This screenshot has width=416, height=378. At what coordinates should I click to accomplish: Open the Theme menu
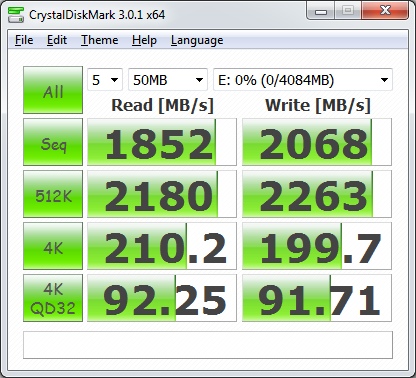pyautogui.click(x=99, y=40)
